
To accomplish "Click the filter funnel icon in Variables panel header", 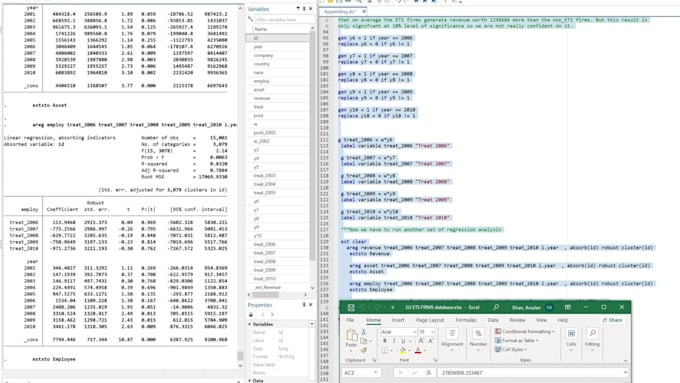I will click(x=298, y=9).
